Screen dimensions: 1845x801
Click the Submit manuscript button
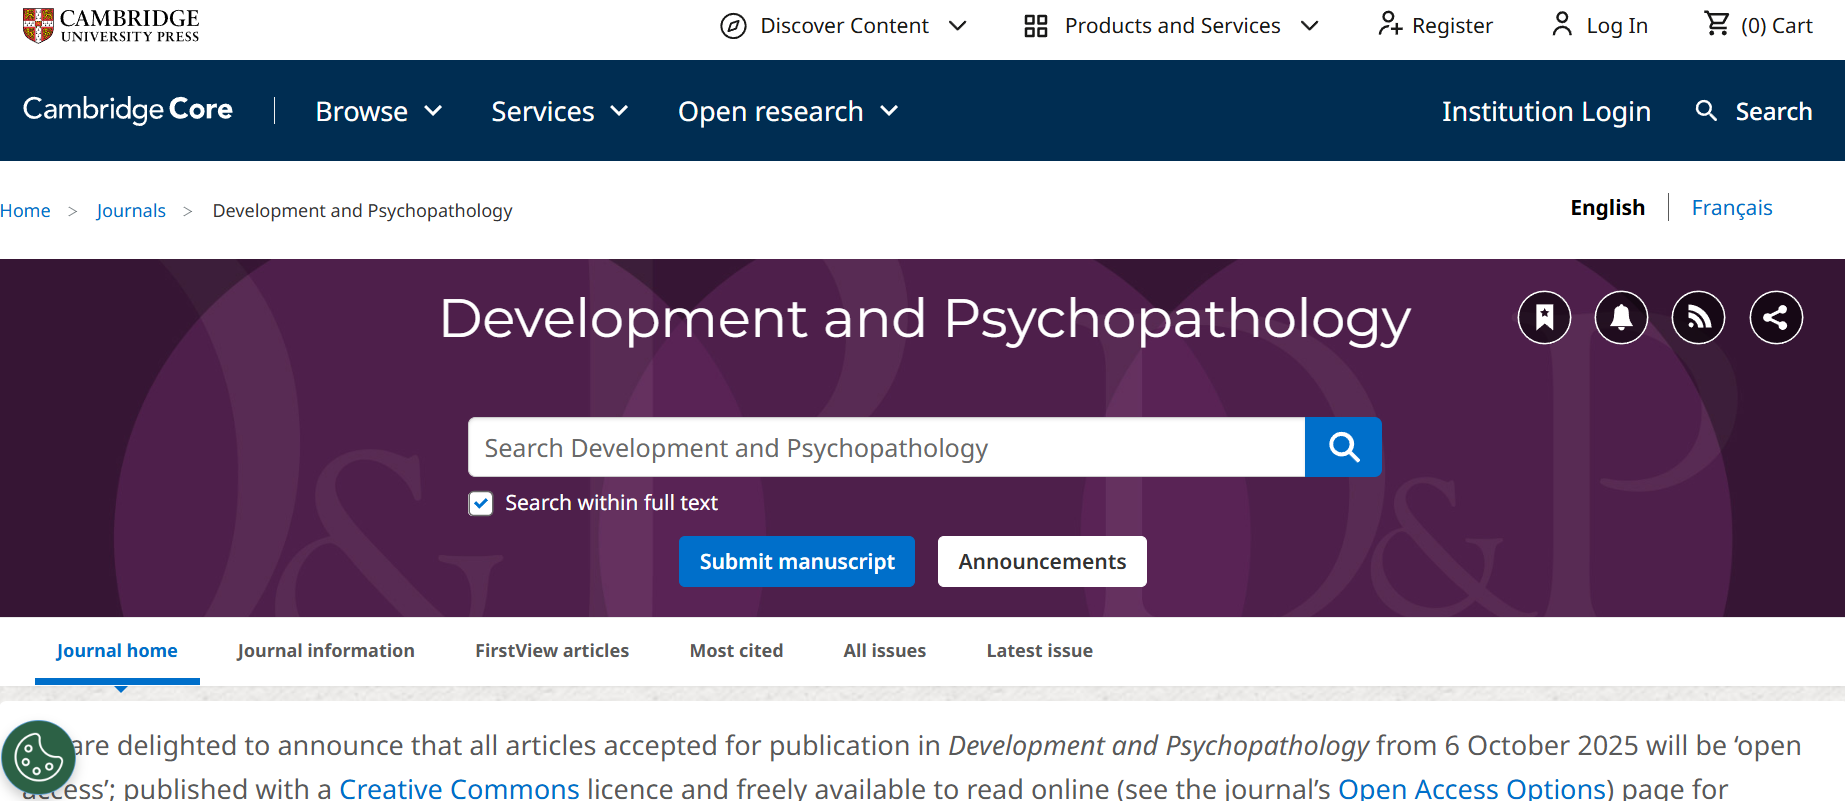tap(796, 562)
